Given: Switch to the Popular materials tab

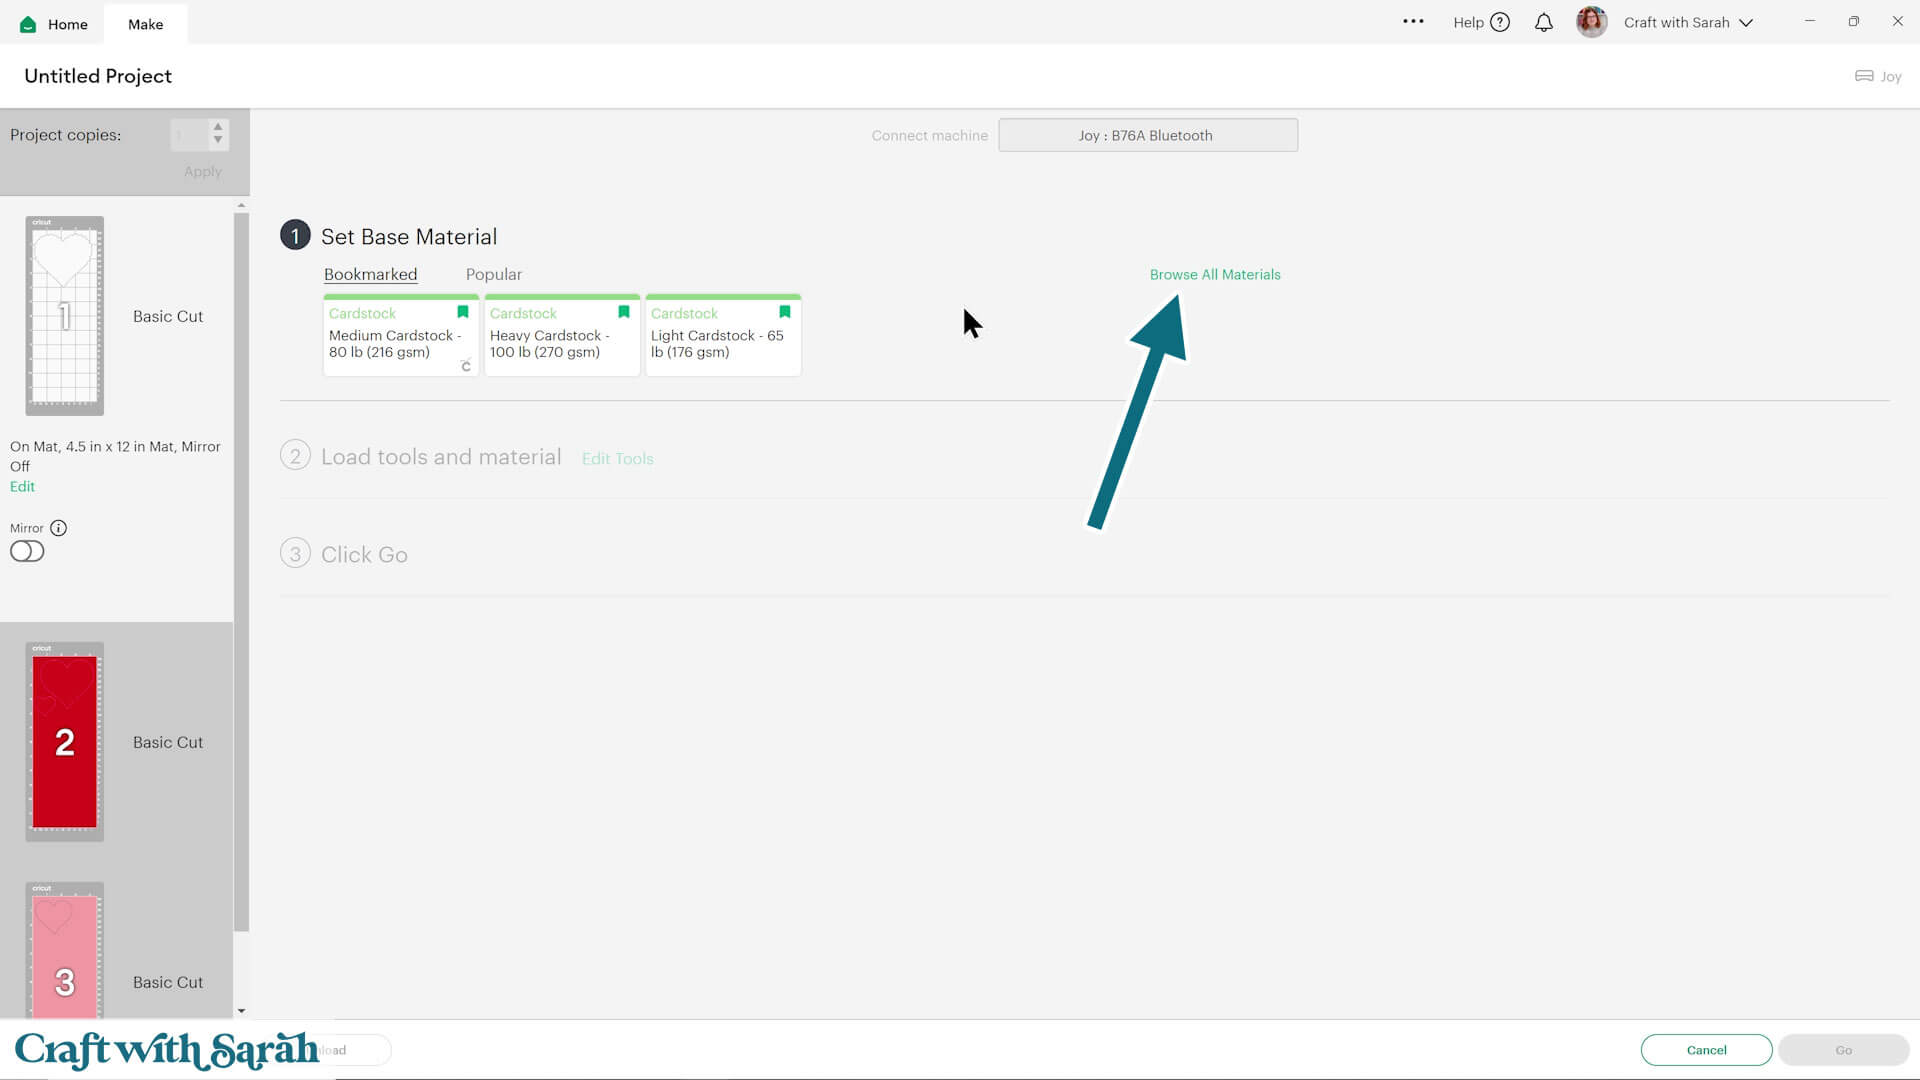Looking at the screenshot, I should point(493,274).
